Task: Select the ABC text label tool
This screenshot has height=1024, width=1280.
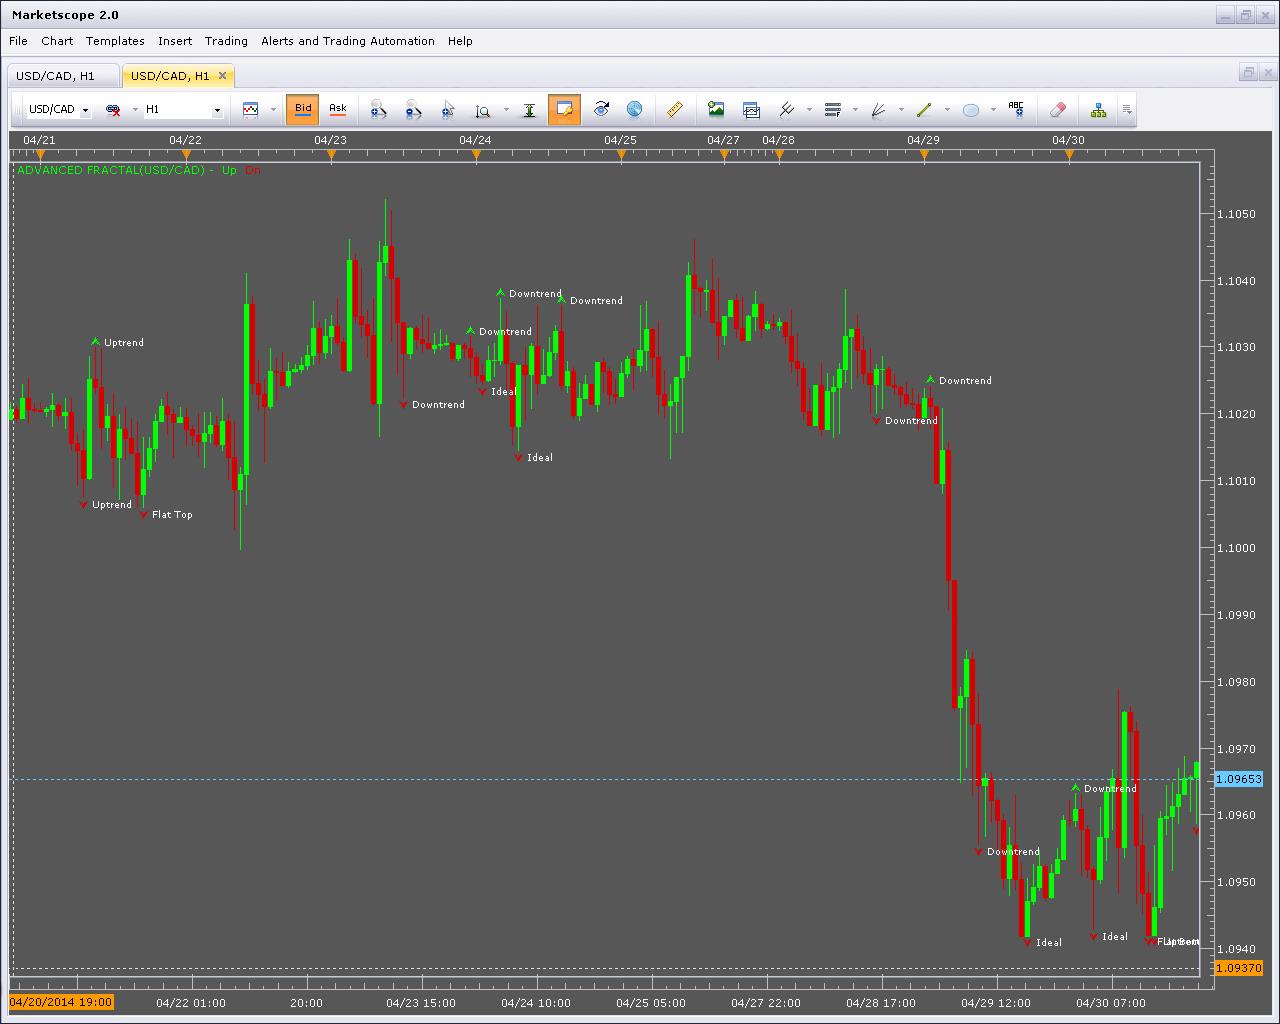Action: click(1016, 109)
